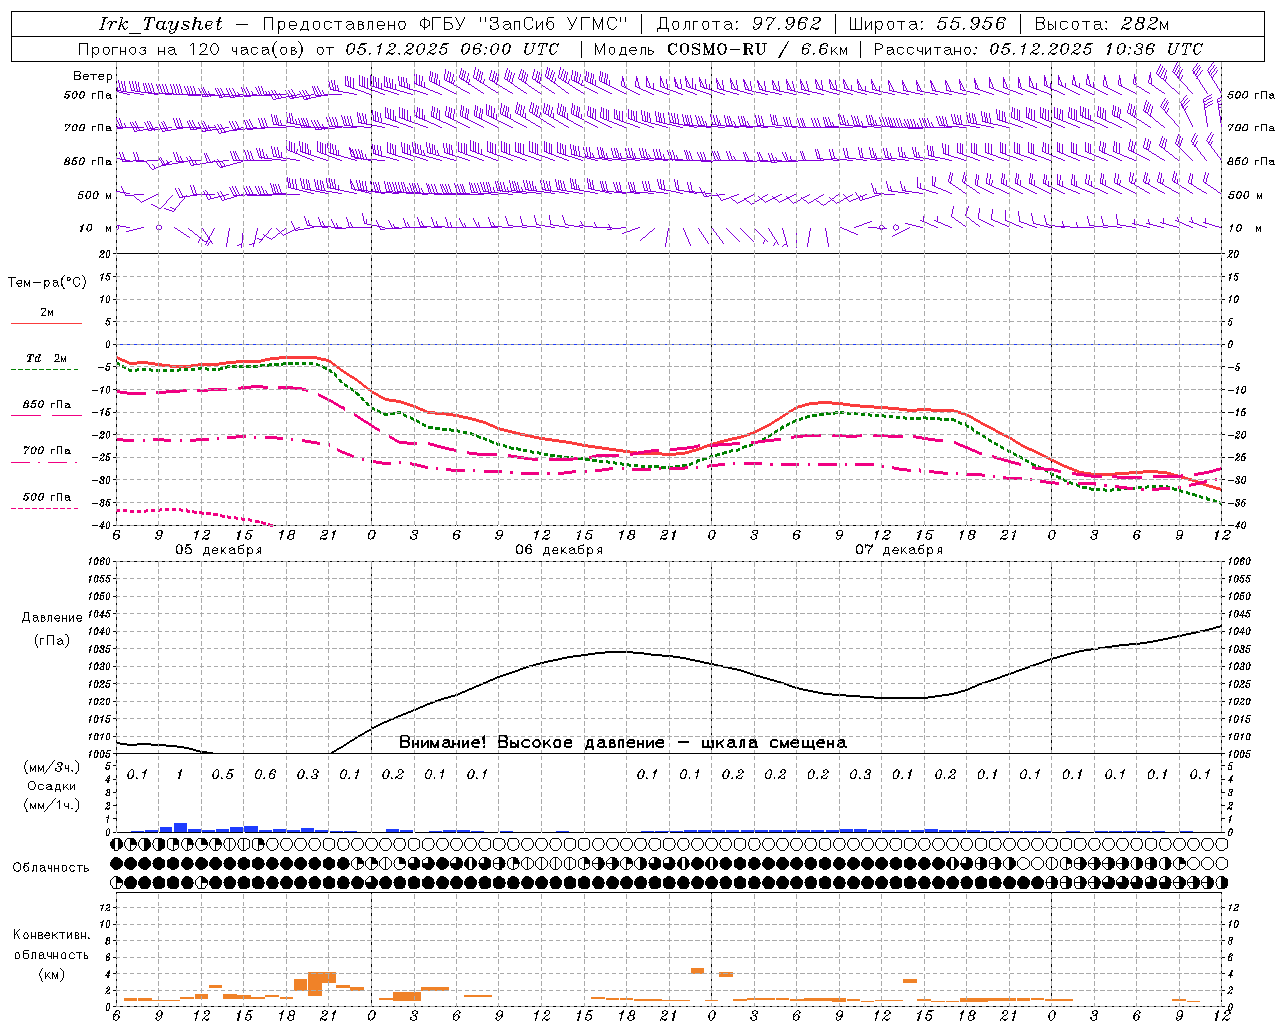
Task: Click the Давление pressure panel label
Action: [x=52, y=618]
